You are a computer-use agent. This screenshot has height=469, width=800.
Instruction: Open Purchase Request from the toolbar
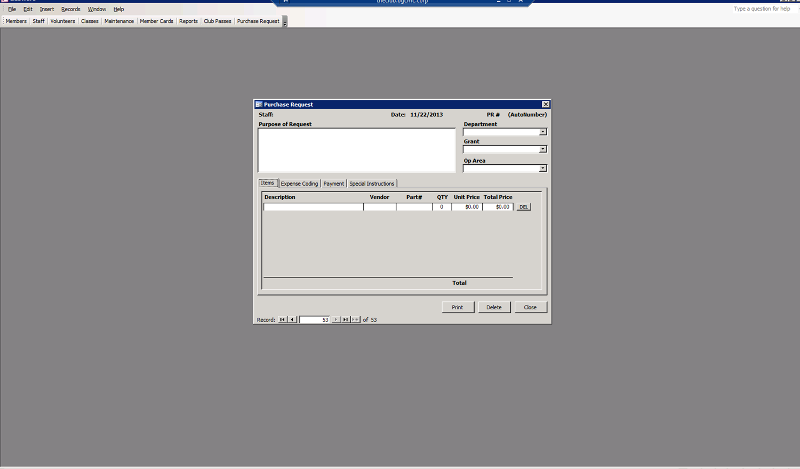(258, 21)
